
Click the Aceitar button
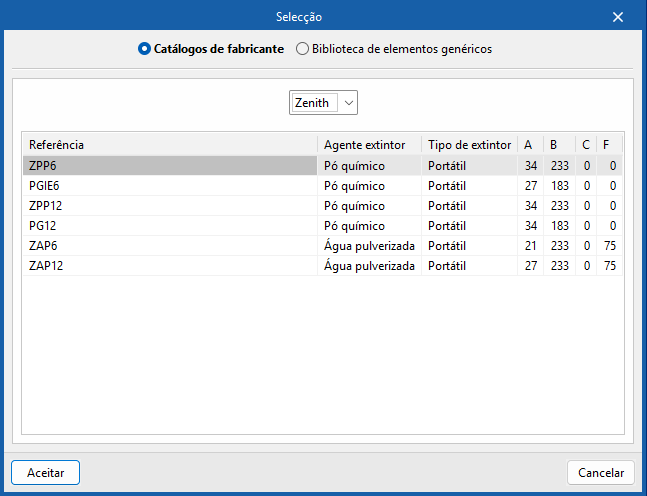point(45,473)
